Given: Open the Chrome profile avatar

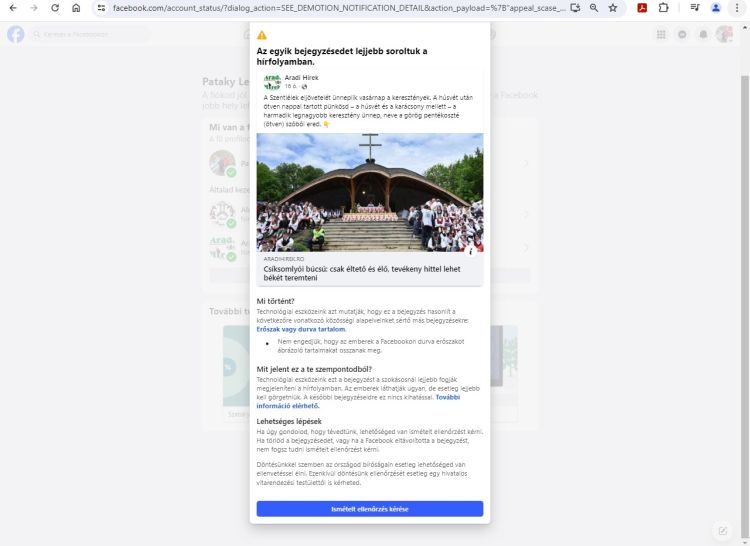Looking at the screenshot, I should [716, 8].
